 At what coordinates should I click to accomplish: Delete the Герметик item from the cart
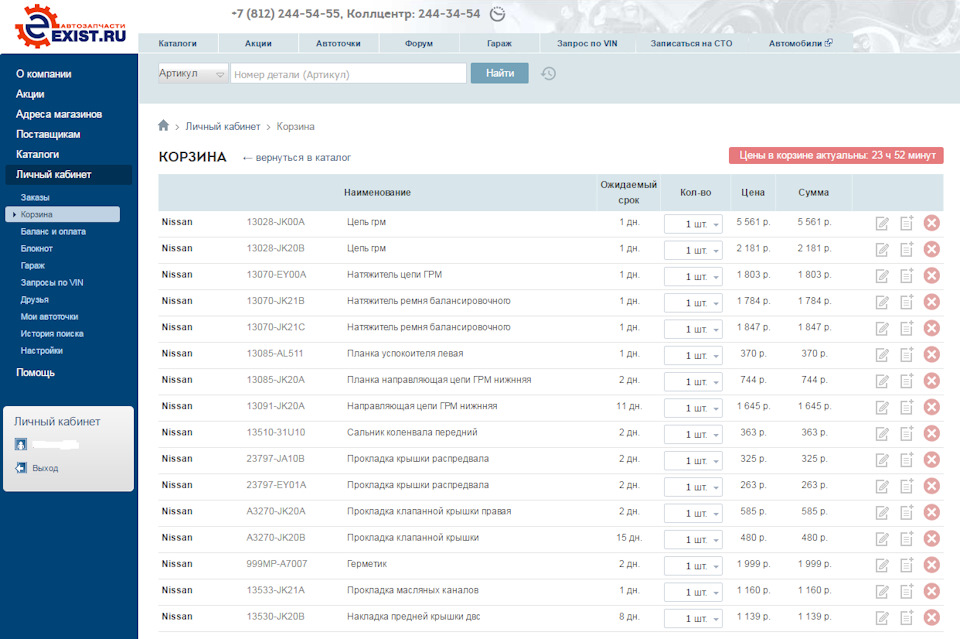[931, 565]
